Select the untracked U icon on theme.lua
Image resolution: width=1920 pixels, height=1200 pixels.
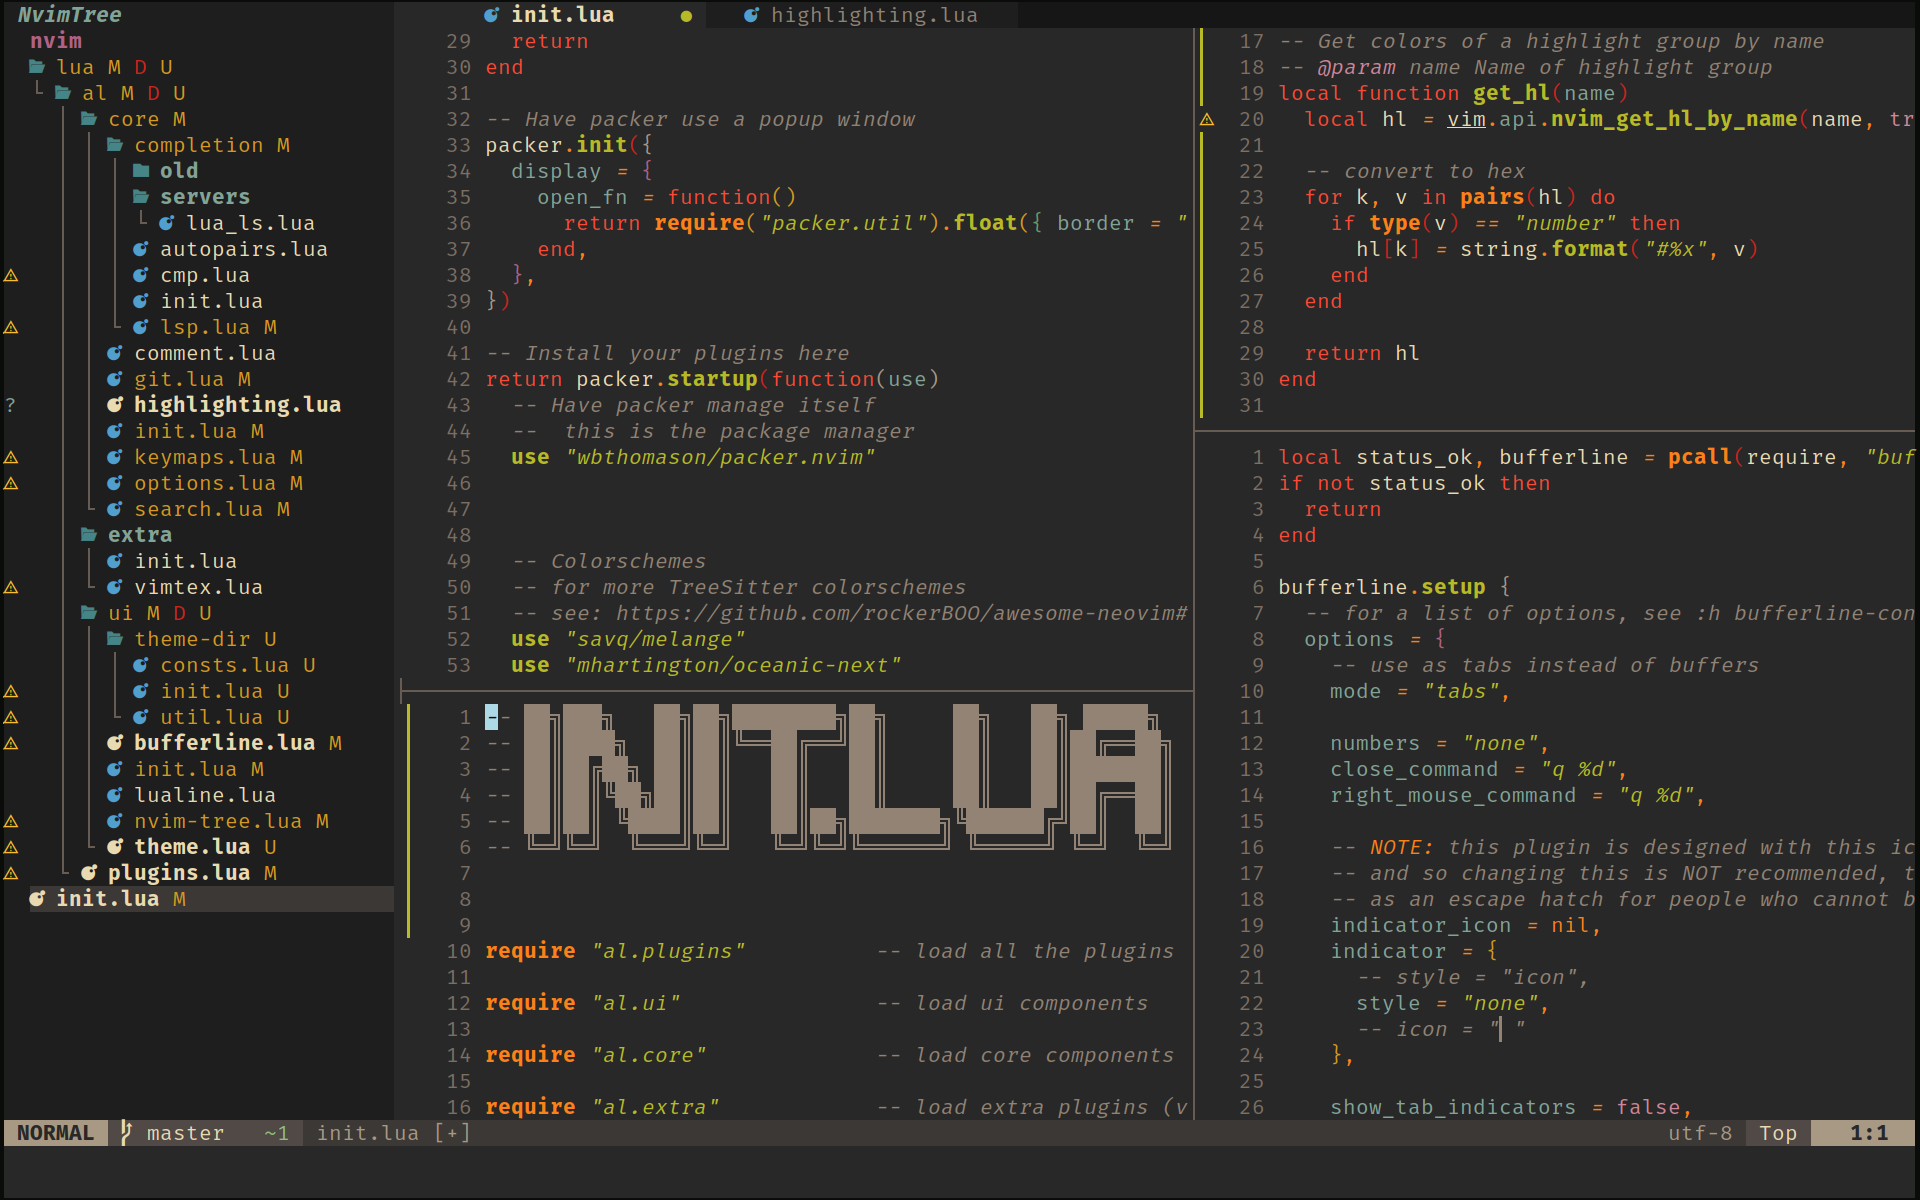(265, 847)
